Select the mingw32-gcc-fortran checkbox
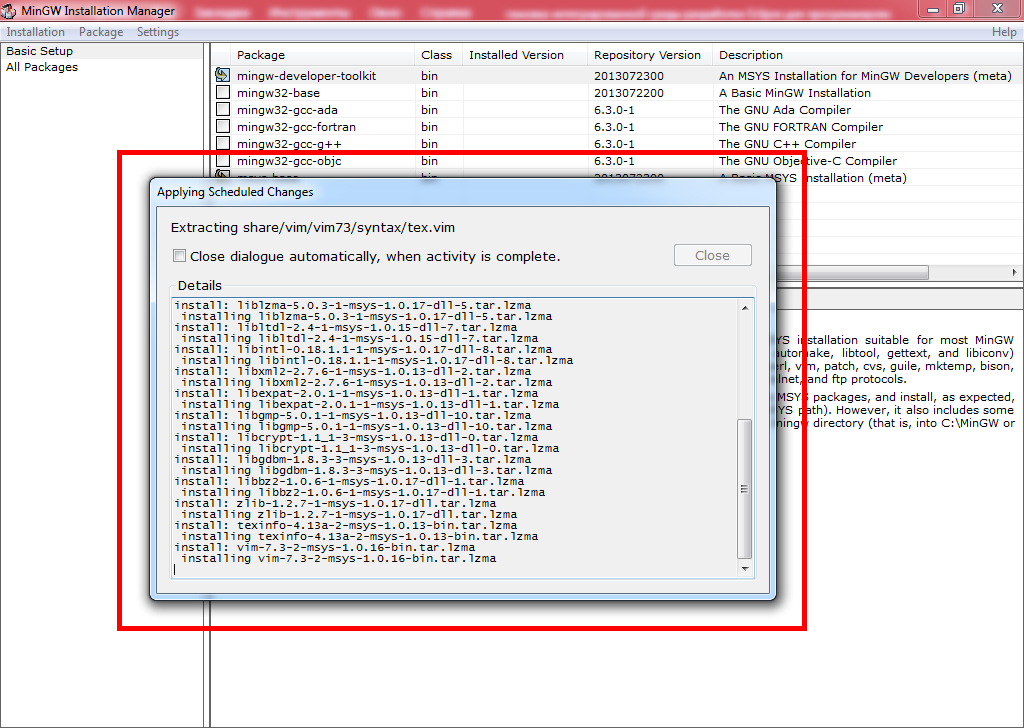 click(223, 127)
